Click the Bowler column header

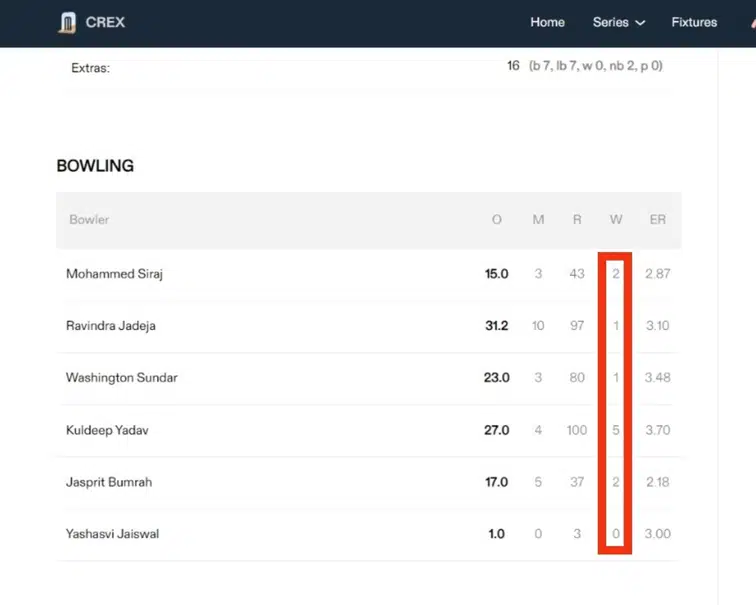coord(89,219)
